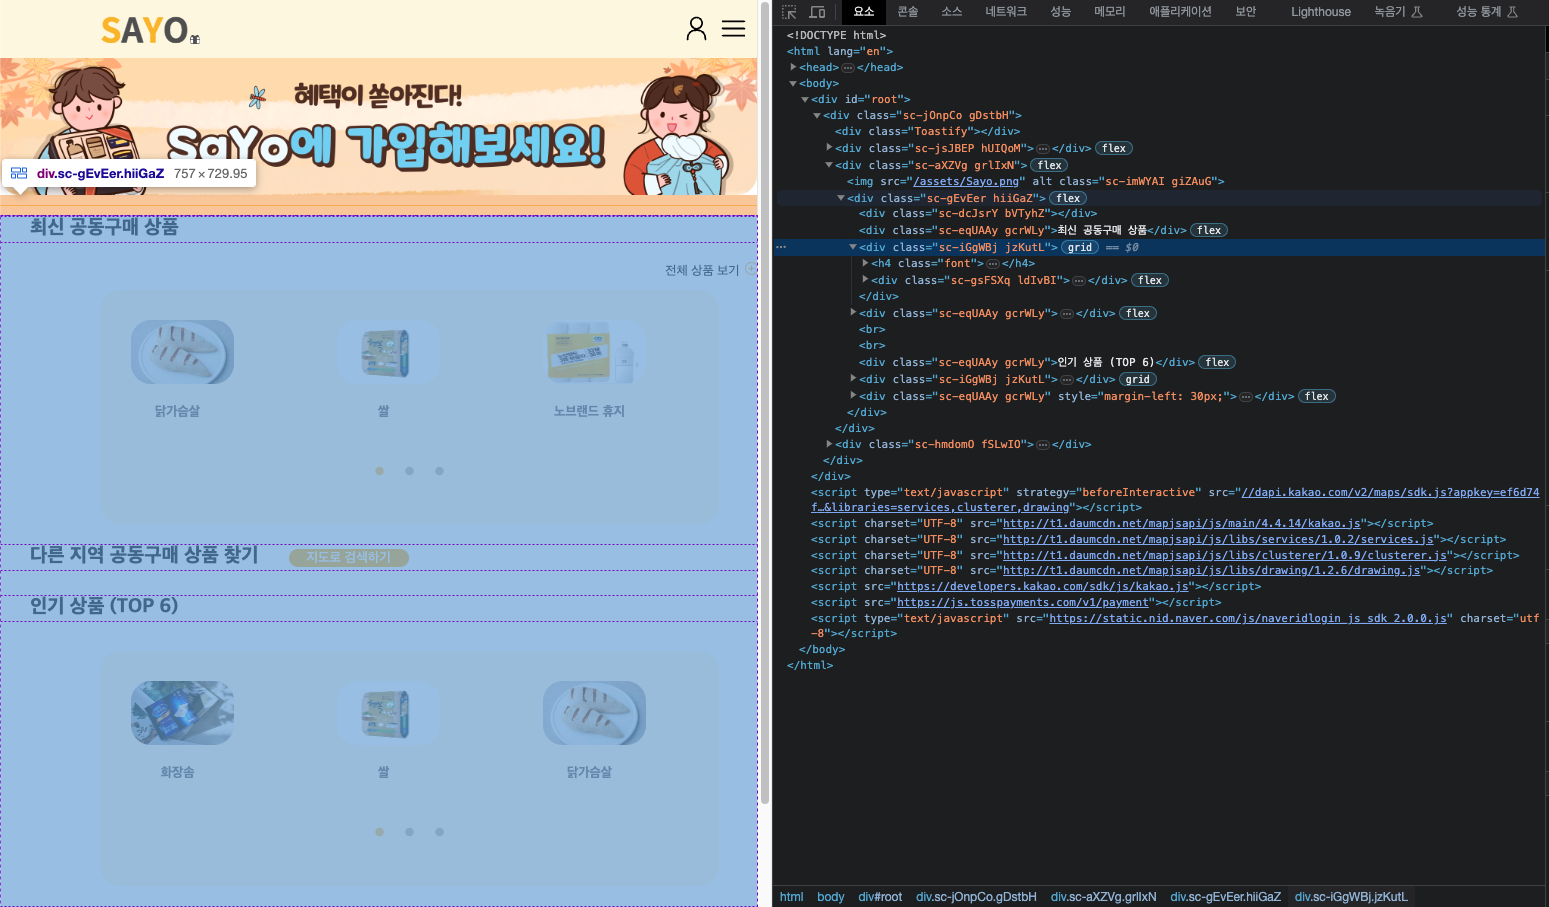The width and height of the screenshot is (1549, 907).
Task: Switch to the 콘솔 tab
Action: 908,12
